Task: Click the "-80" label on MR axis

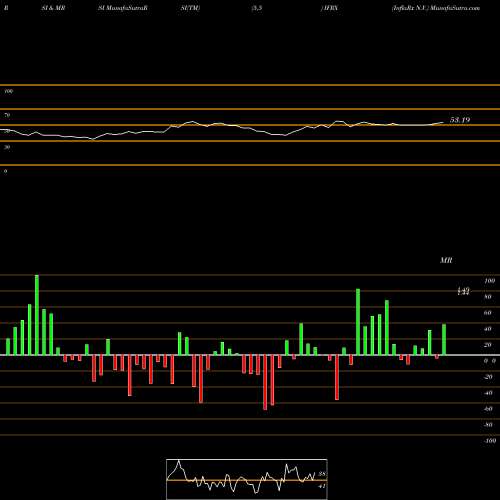Action: 488,425
